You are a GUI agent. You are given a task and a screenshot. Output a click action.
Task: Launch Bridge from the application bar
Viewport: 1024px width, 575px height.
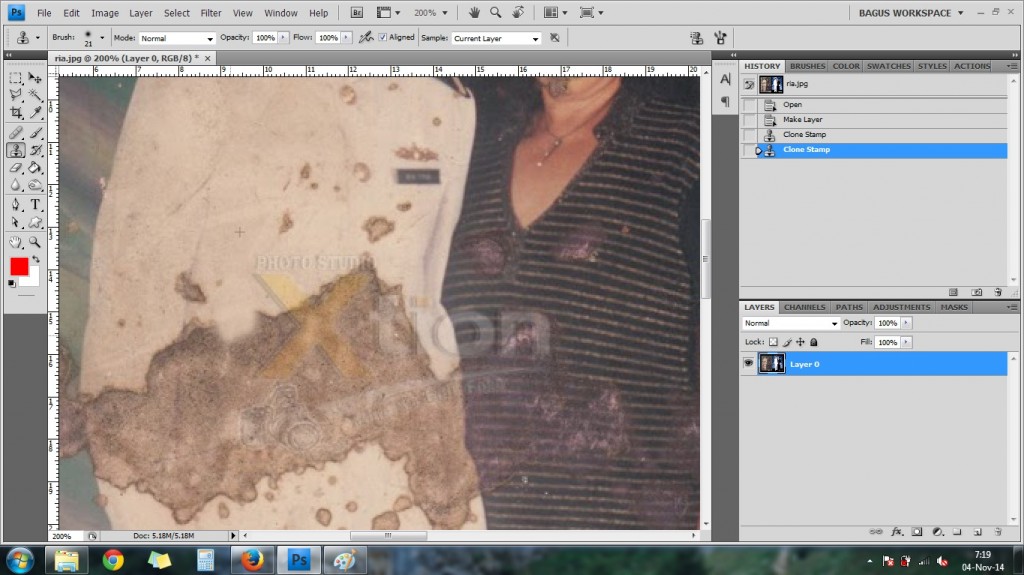coord(357,12)
